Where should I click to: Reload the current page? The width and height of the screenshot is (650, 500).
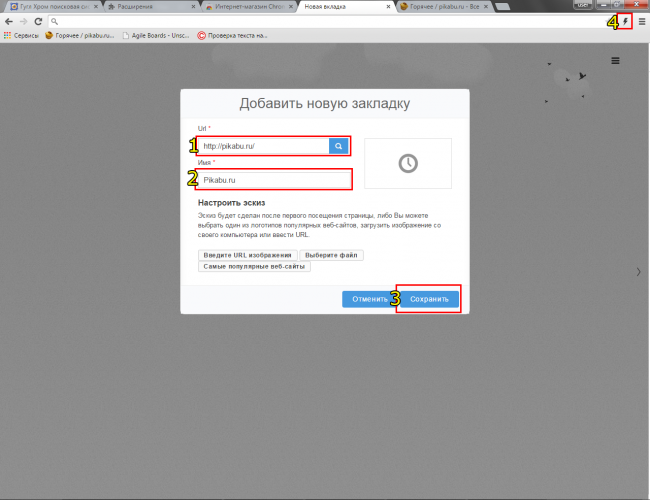(38, 22)
